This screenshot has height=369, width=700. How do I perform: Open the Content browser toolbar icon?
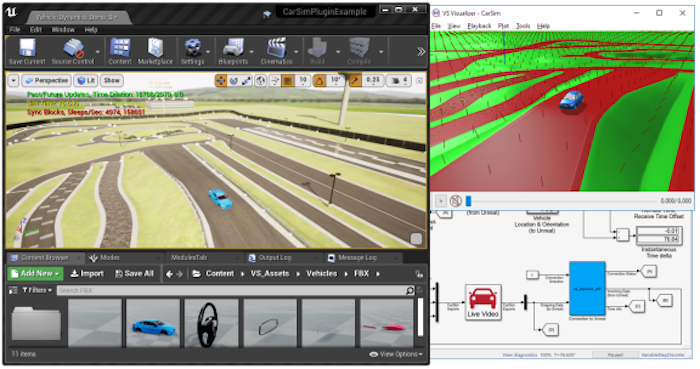120,52
